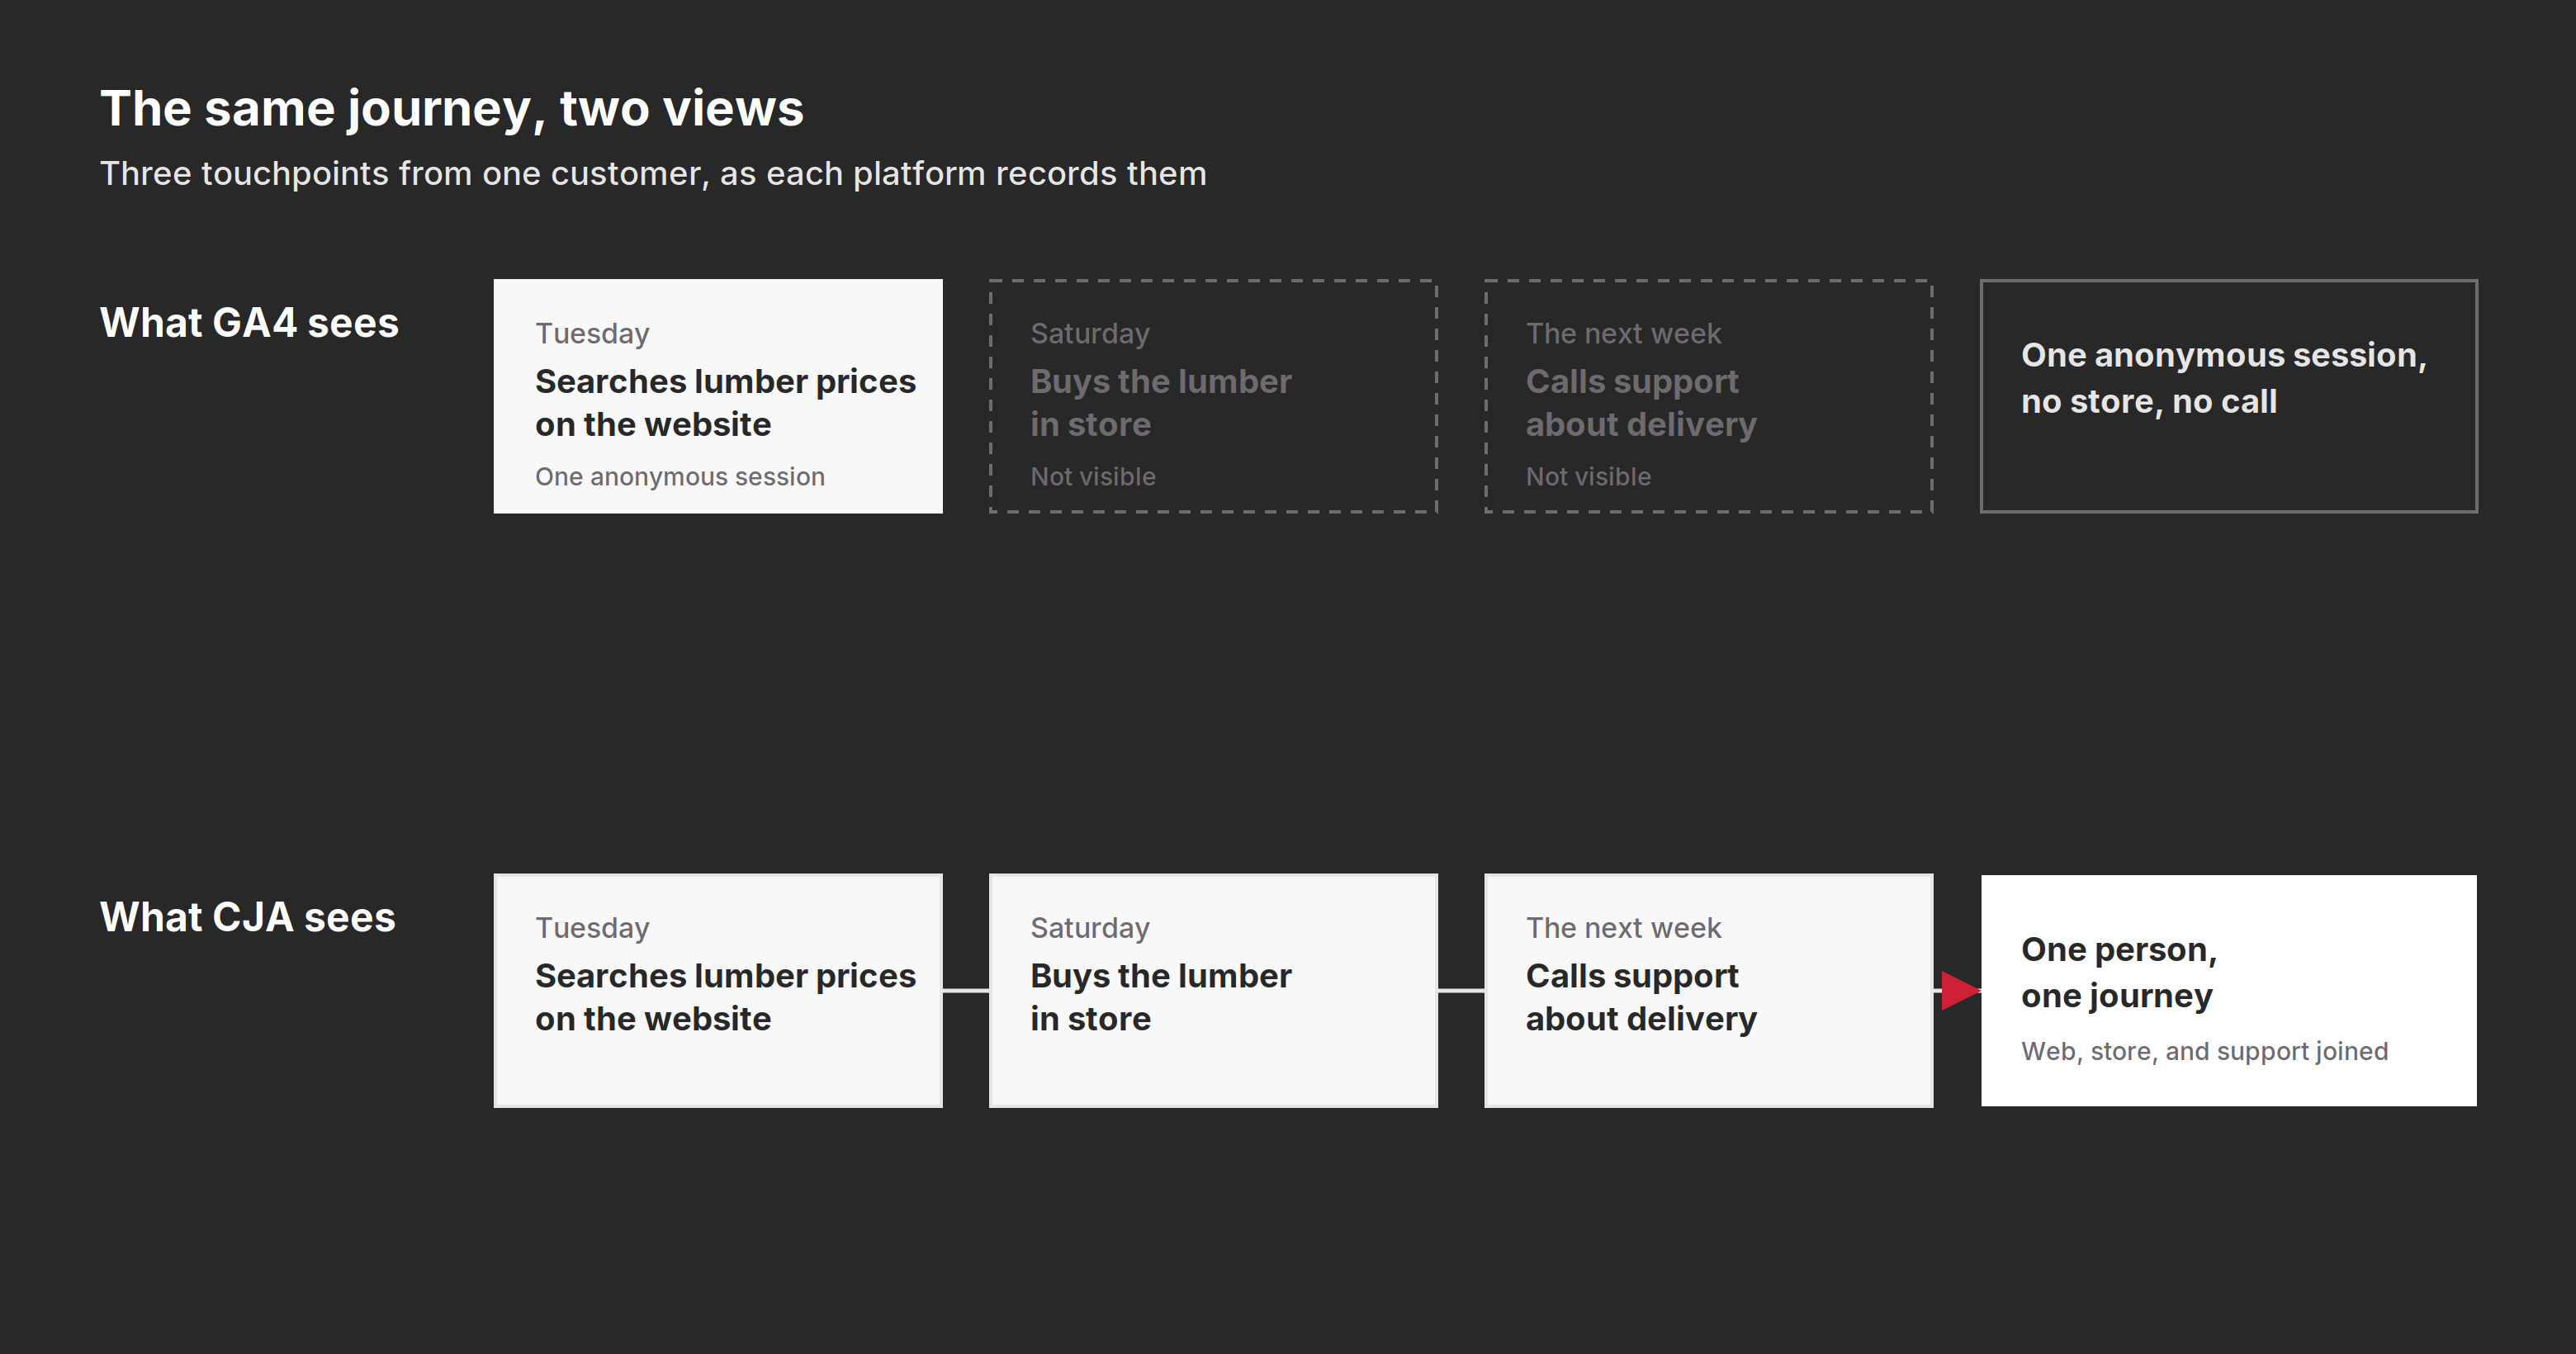Click 'One anonymous session' caption in GA4 card

(x=680, y=476)
